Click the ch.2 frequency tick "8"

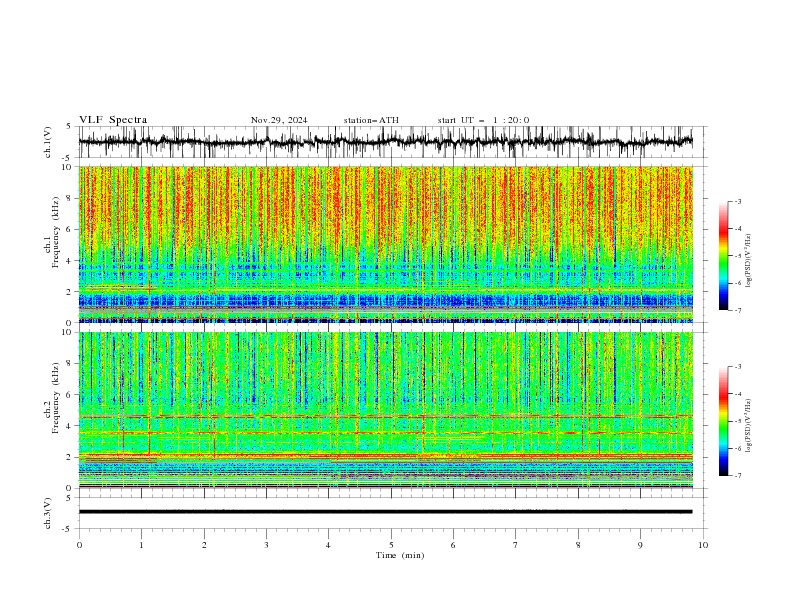tap(70, 364)
